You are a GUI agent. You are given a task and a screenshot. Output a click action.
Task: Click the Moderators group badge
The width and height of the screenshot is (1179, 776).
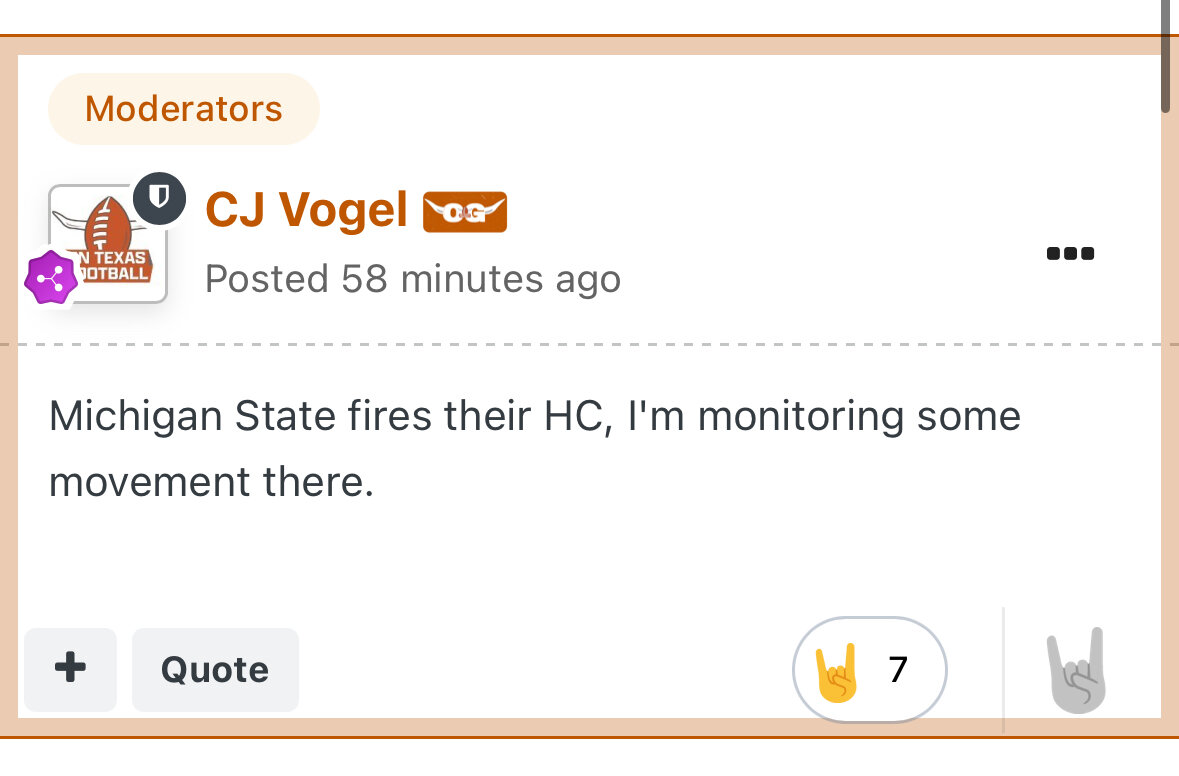184,109
